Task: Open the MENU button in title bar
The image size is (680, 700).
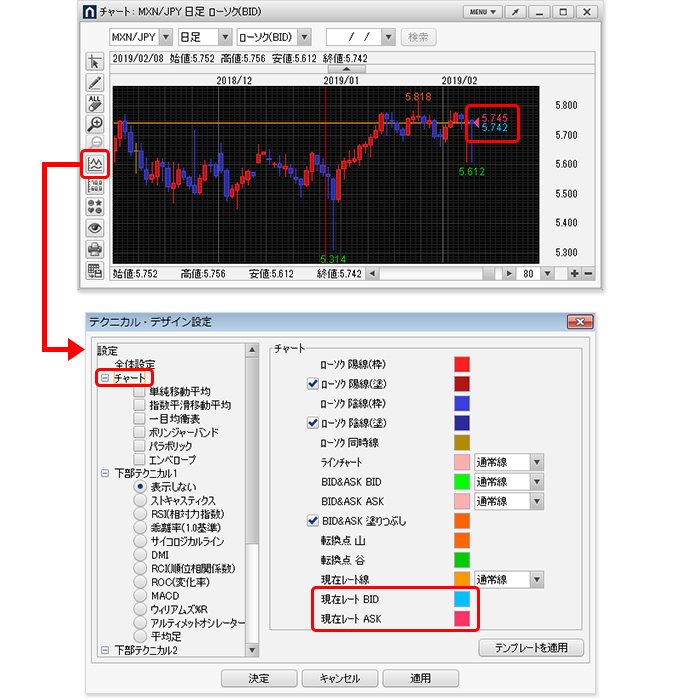Action: tap(482, 12)
